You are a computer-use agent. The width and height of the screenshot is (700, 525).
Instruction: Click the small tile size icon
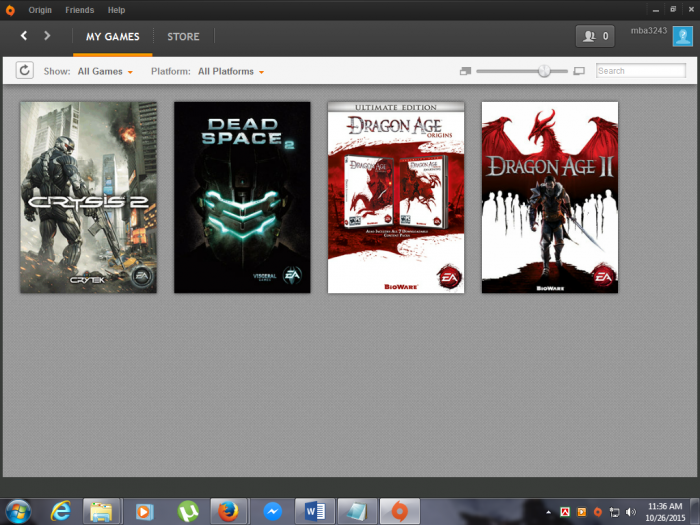(465, 71)
